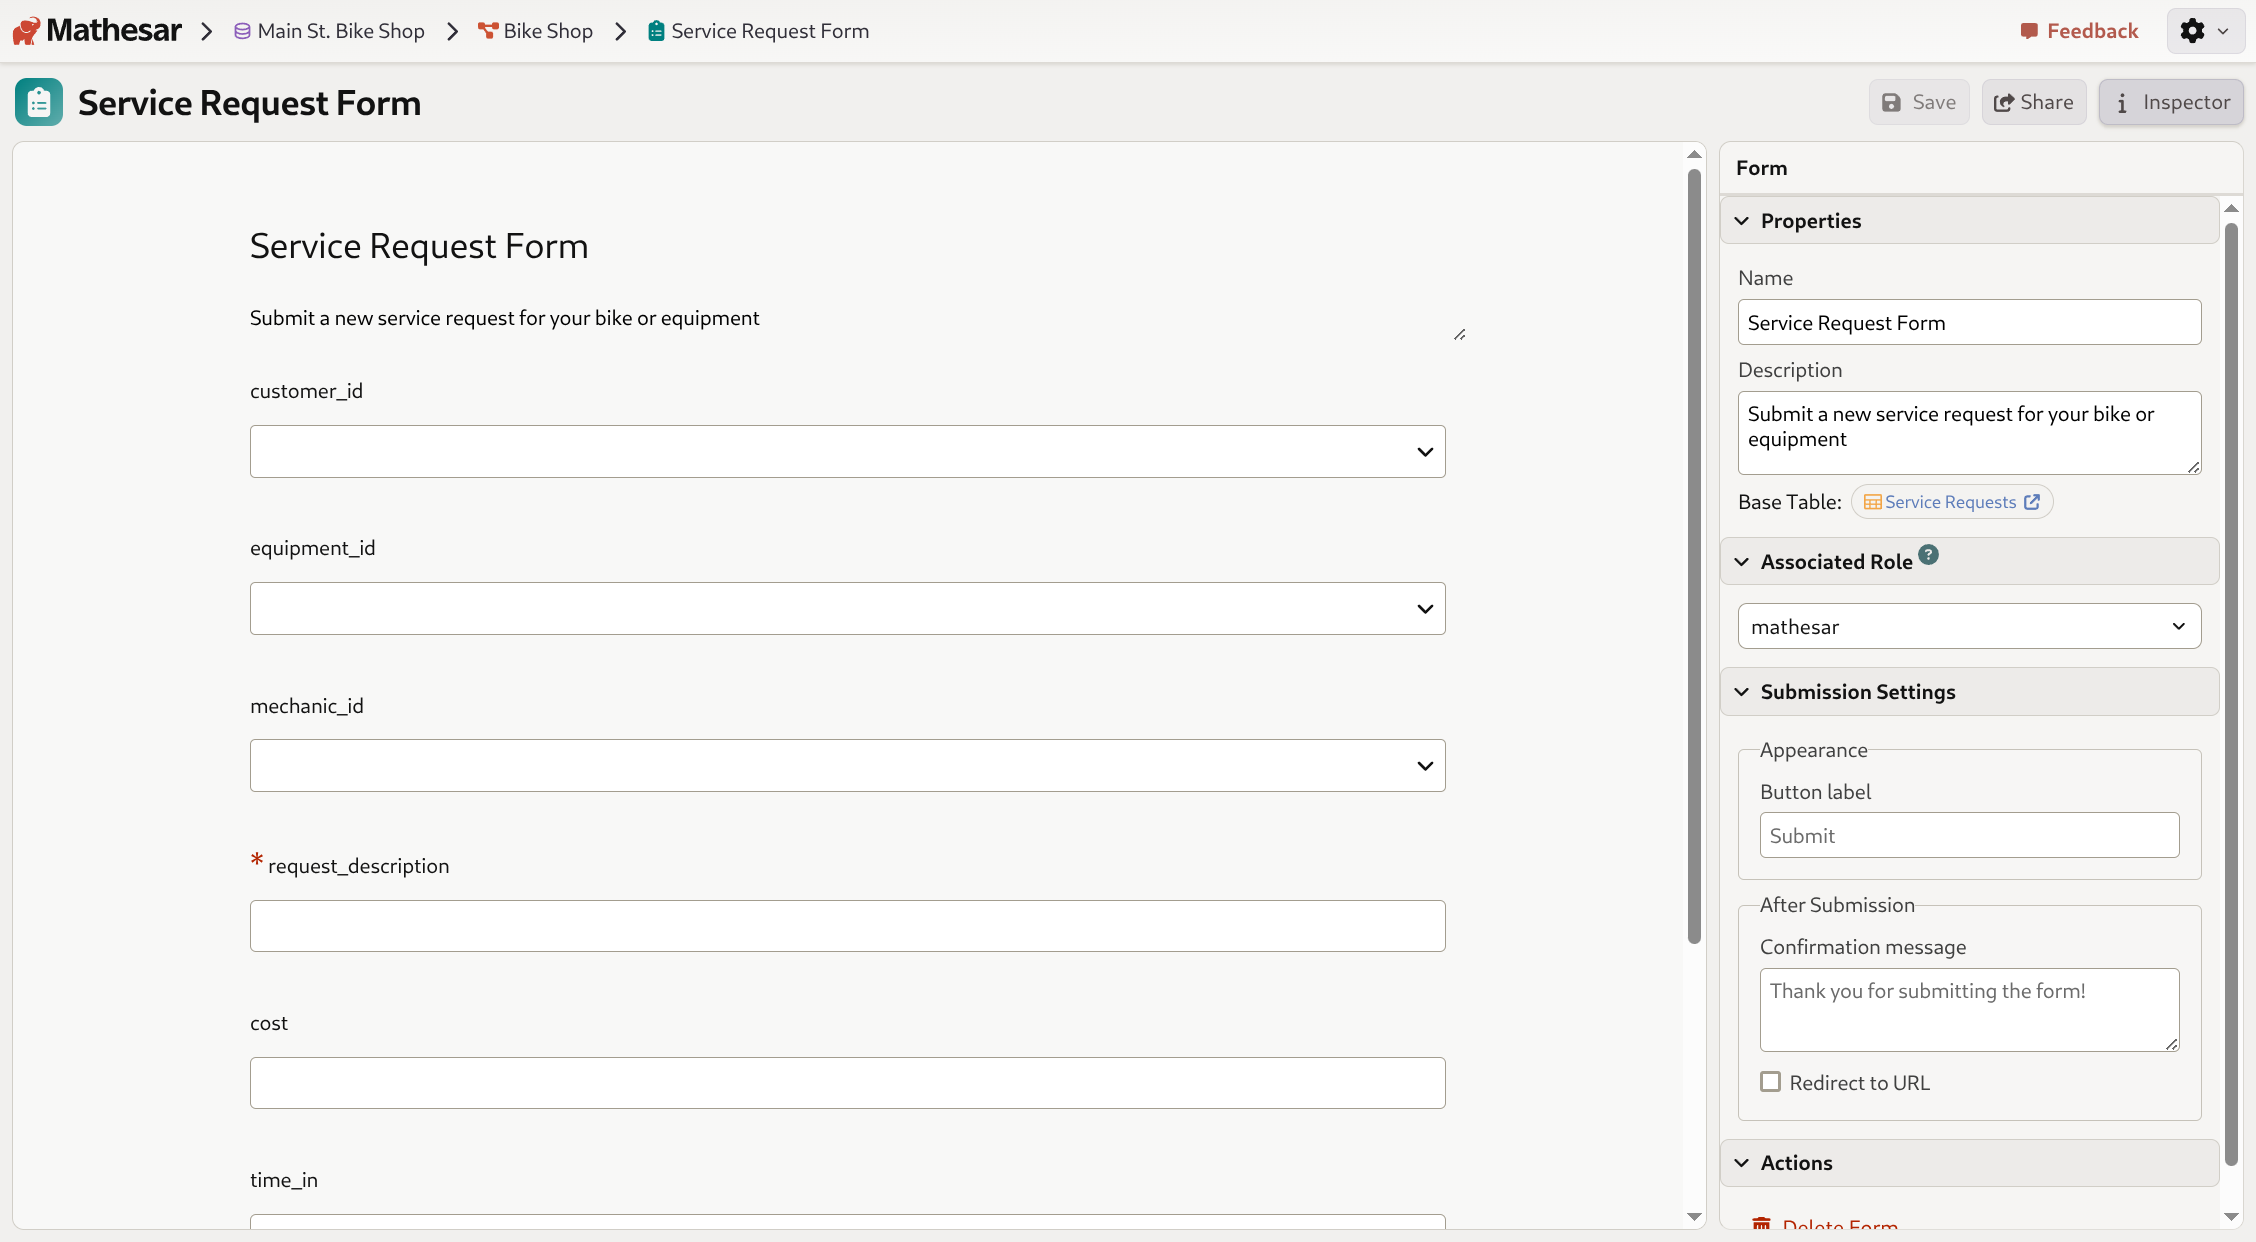The height and width of the screenshot is (1242, 2256).
Task: Click the Save disk icon
Action: click(1891, 102)
